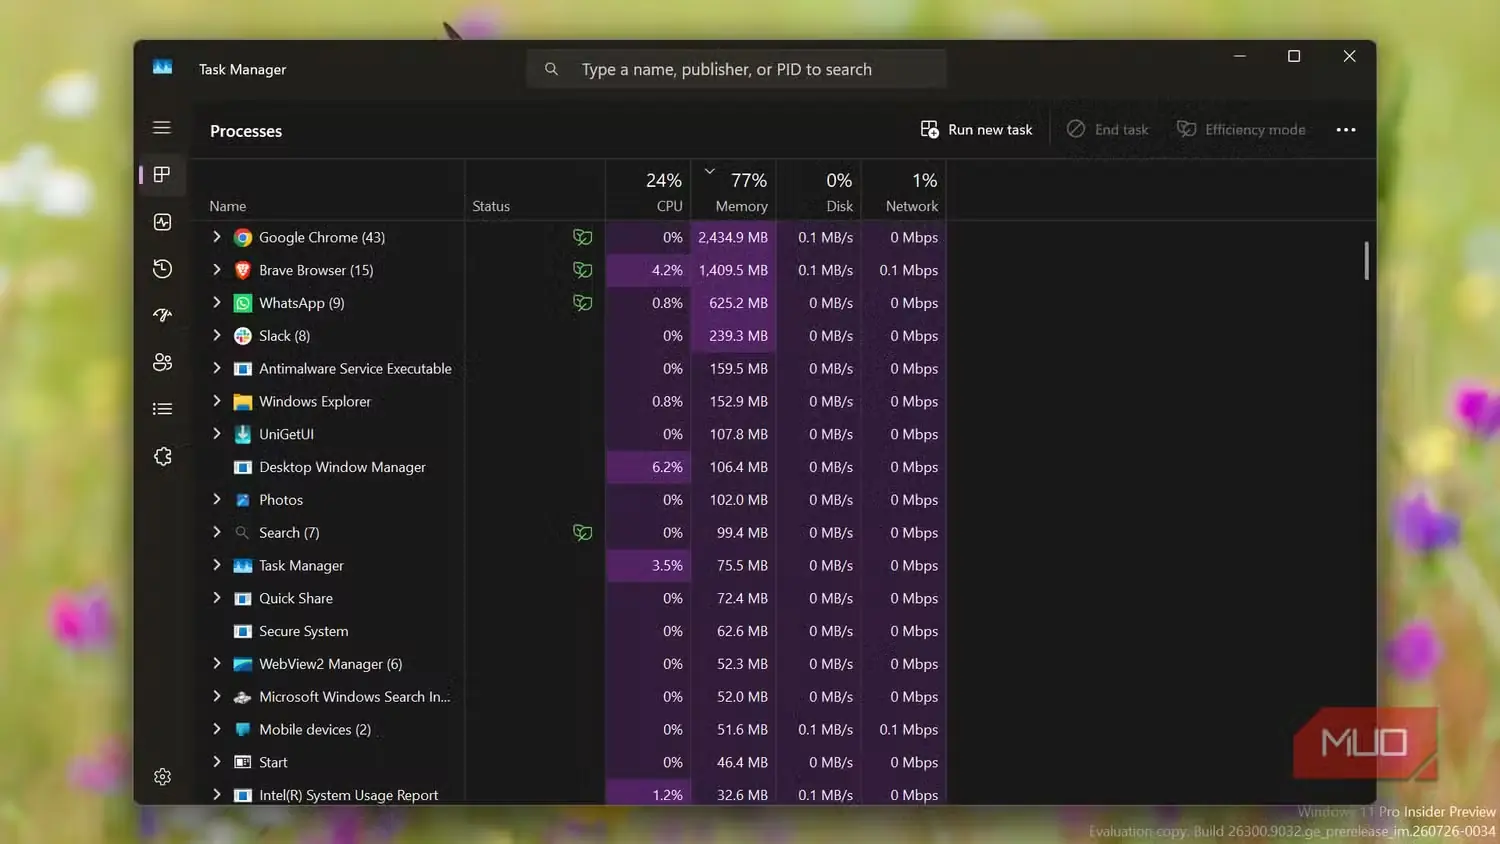Open Task Manager settings gear
The height and width of the screenshot is (844, 1500).
(162, 777)
